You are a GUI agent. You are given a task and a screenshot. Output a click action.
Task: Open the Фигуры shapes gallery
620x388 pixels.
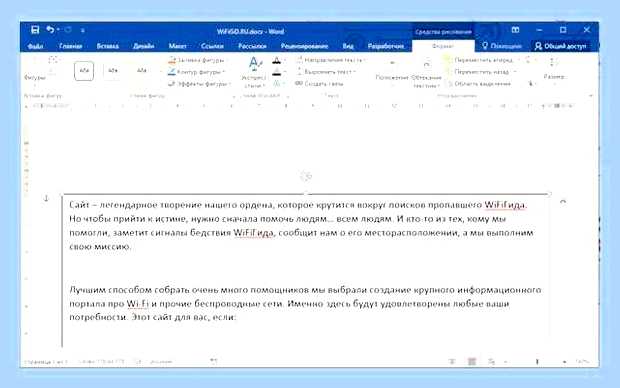35,73
